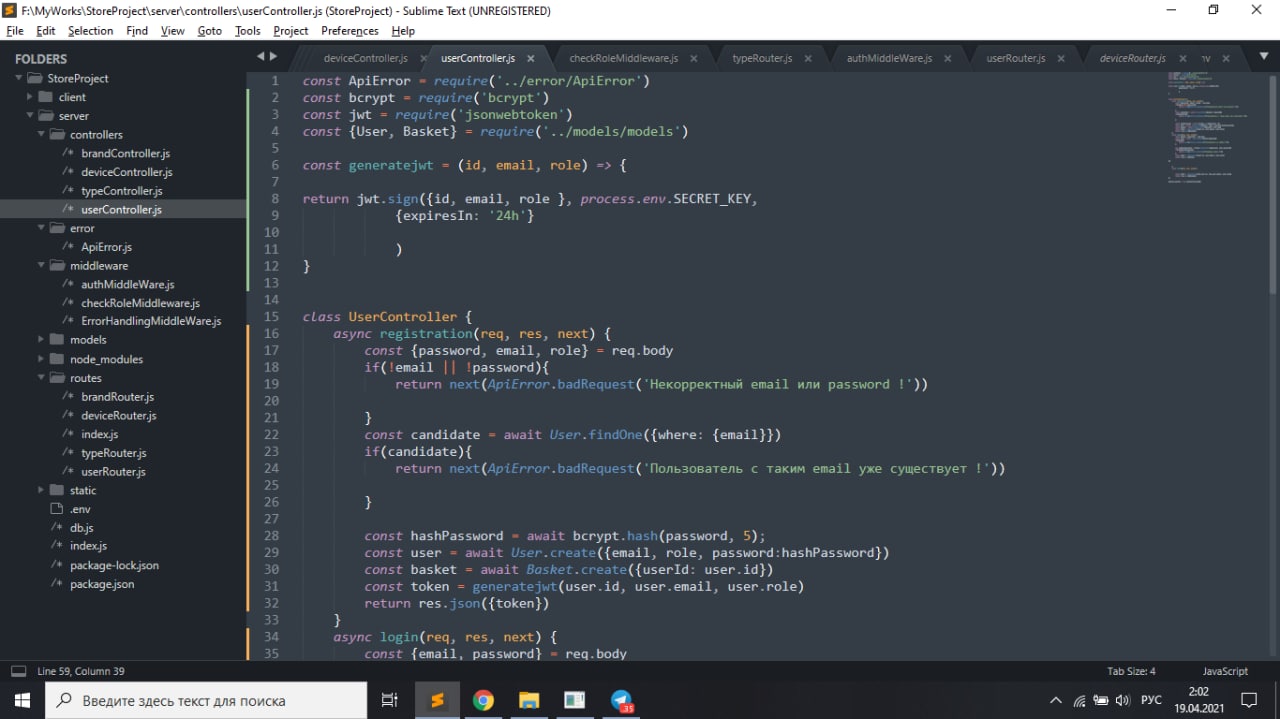Screen dimensions: 1280x719
Task: Open the Edit menu
Action: click(x=46, y=31)
